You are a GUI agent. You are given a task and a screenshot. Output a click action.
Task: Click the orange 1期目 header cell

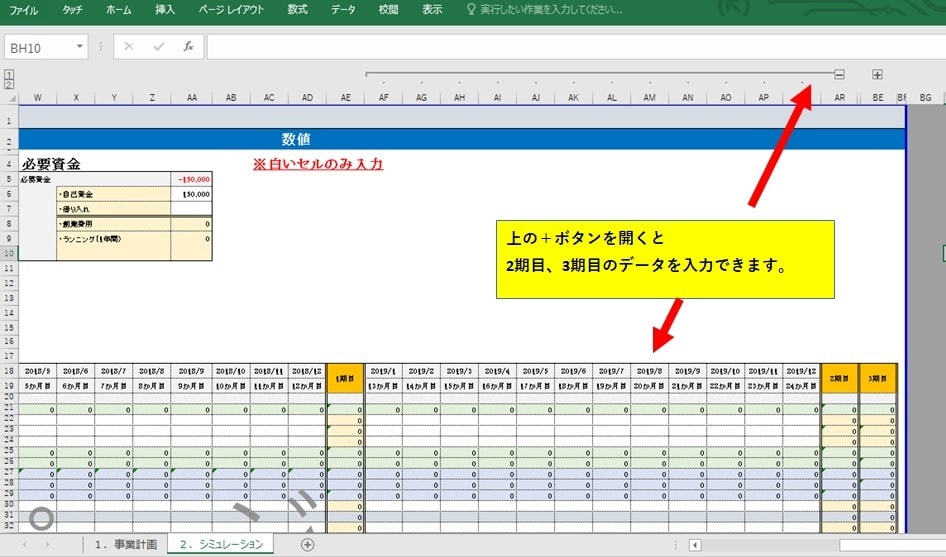345,378
